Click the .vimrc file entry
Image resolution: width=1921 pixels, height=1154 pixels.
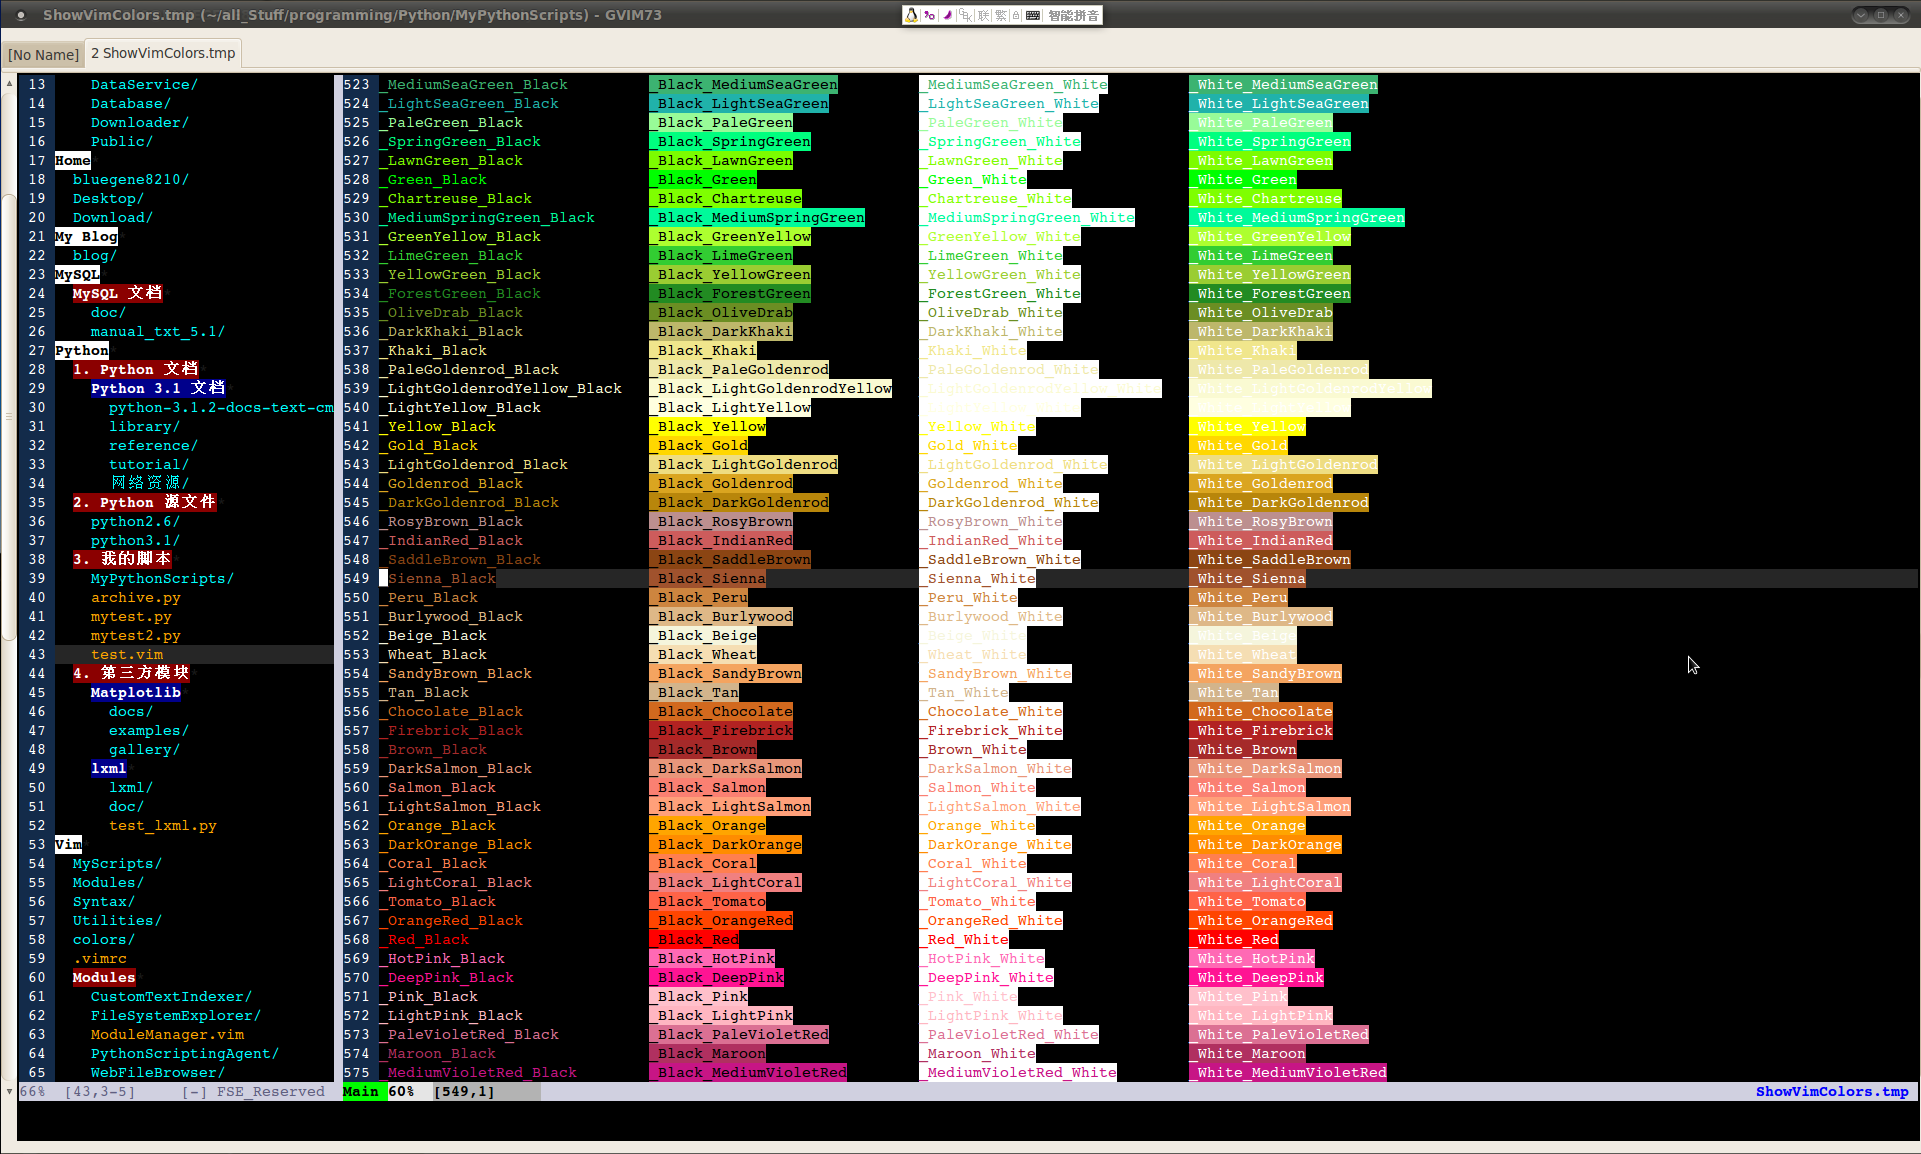point(99,958)
